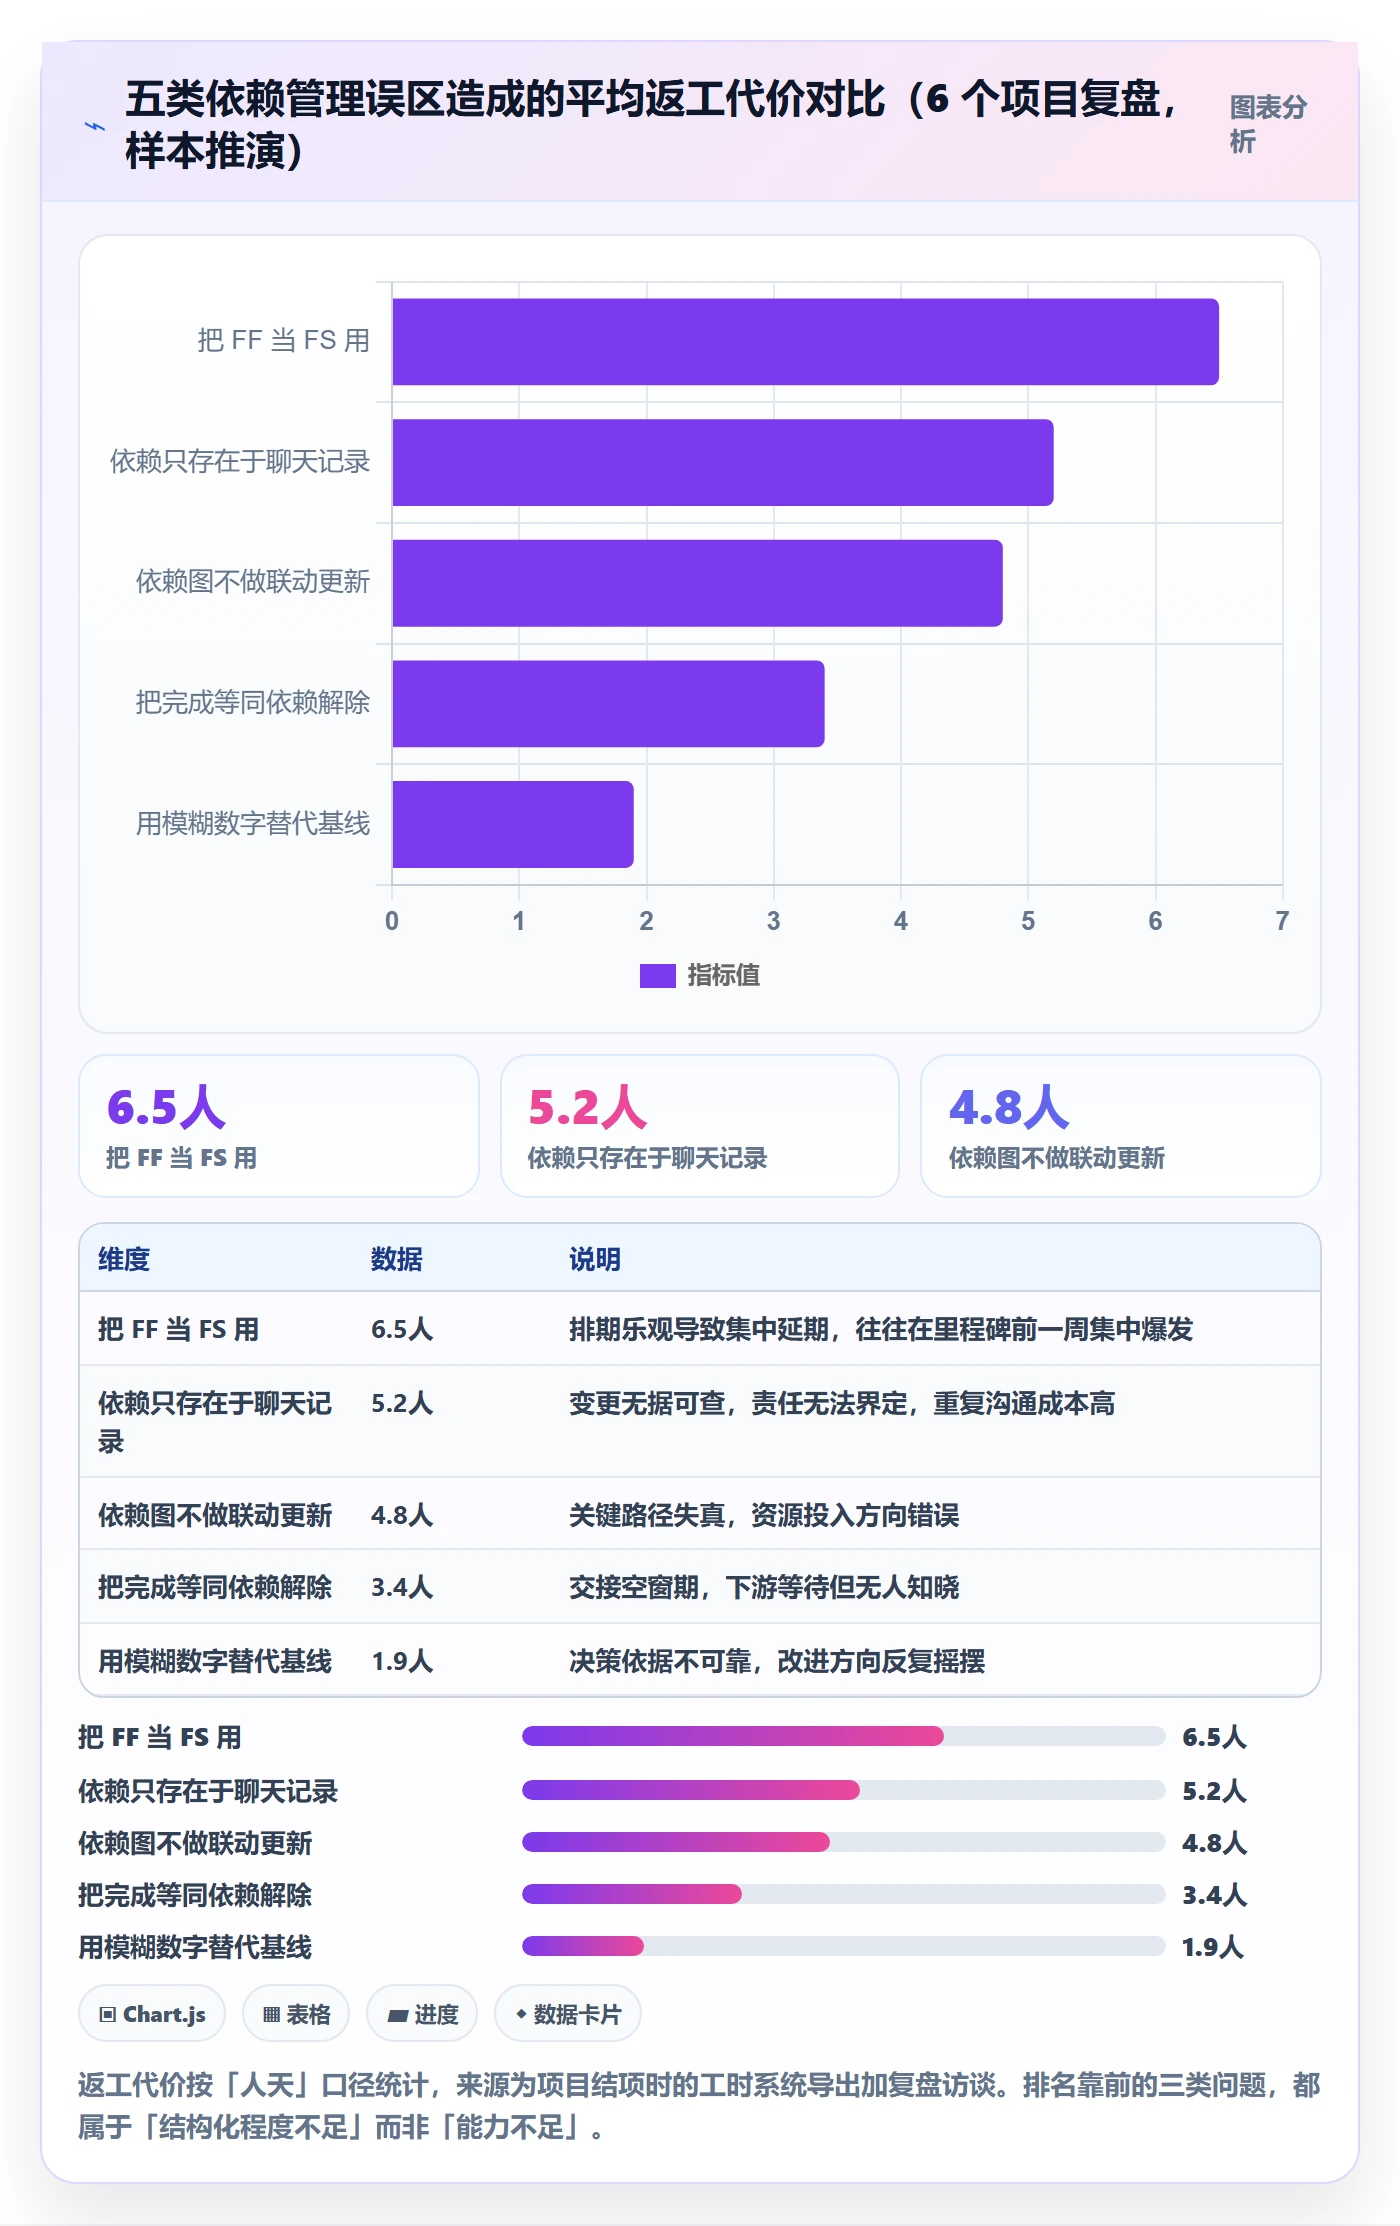Click the 依赖图不做联动更新 chart bar
Viewport: 1400px width, 2226px height.
[x=697, y=583]
